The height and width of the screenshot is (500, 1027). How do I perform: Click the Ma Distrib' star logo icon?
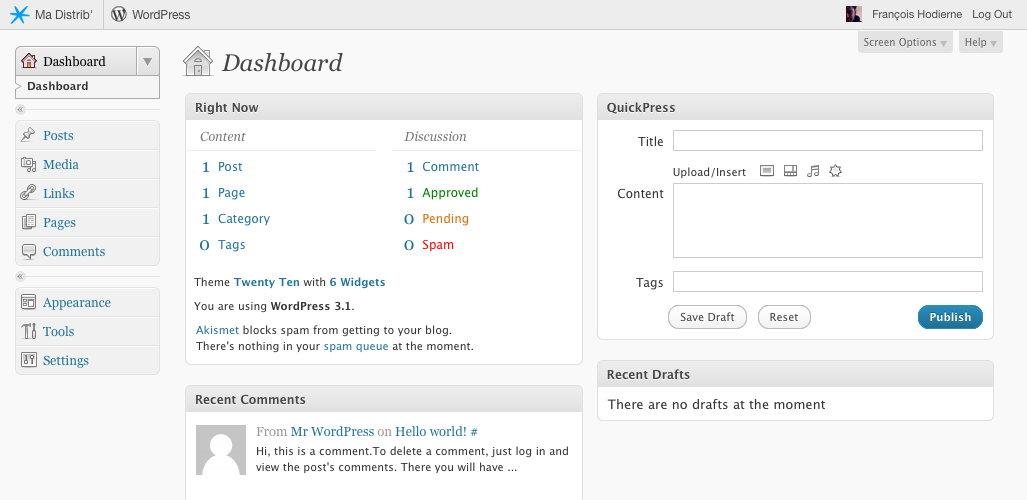pyautogui.click(x=20, y=14)
